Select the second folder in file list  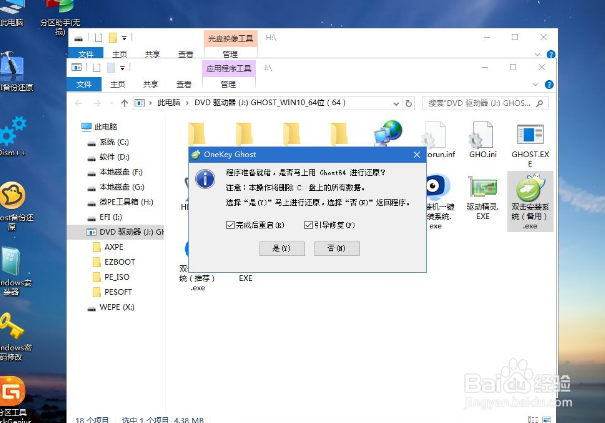click(244, 134)
